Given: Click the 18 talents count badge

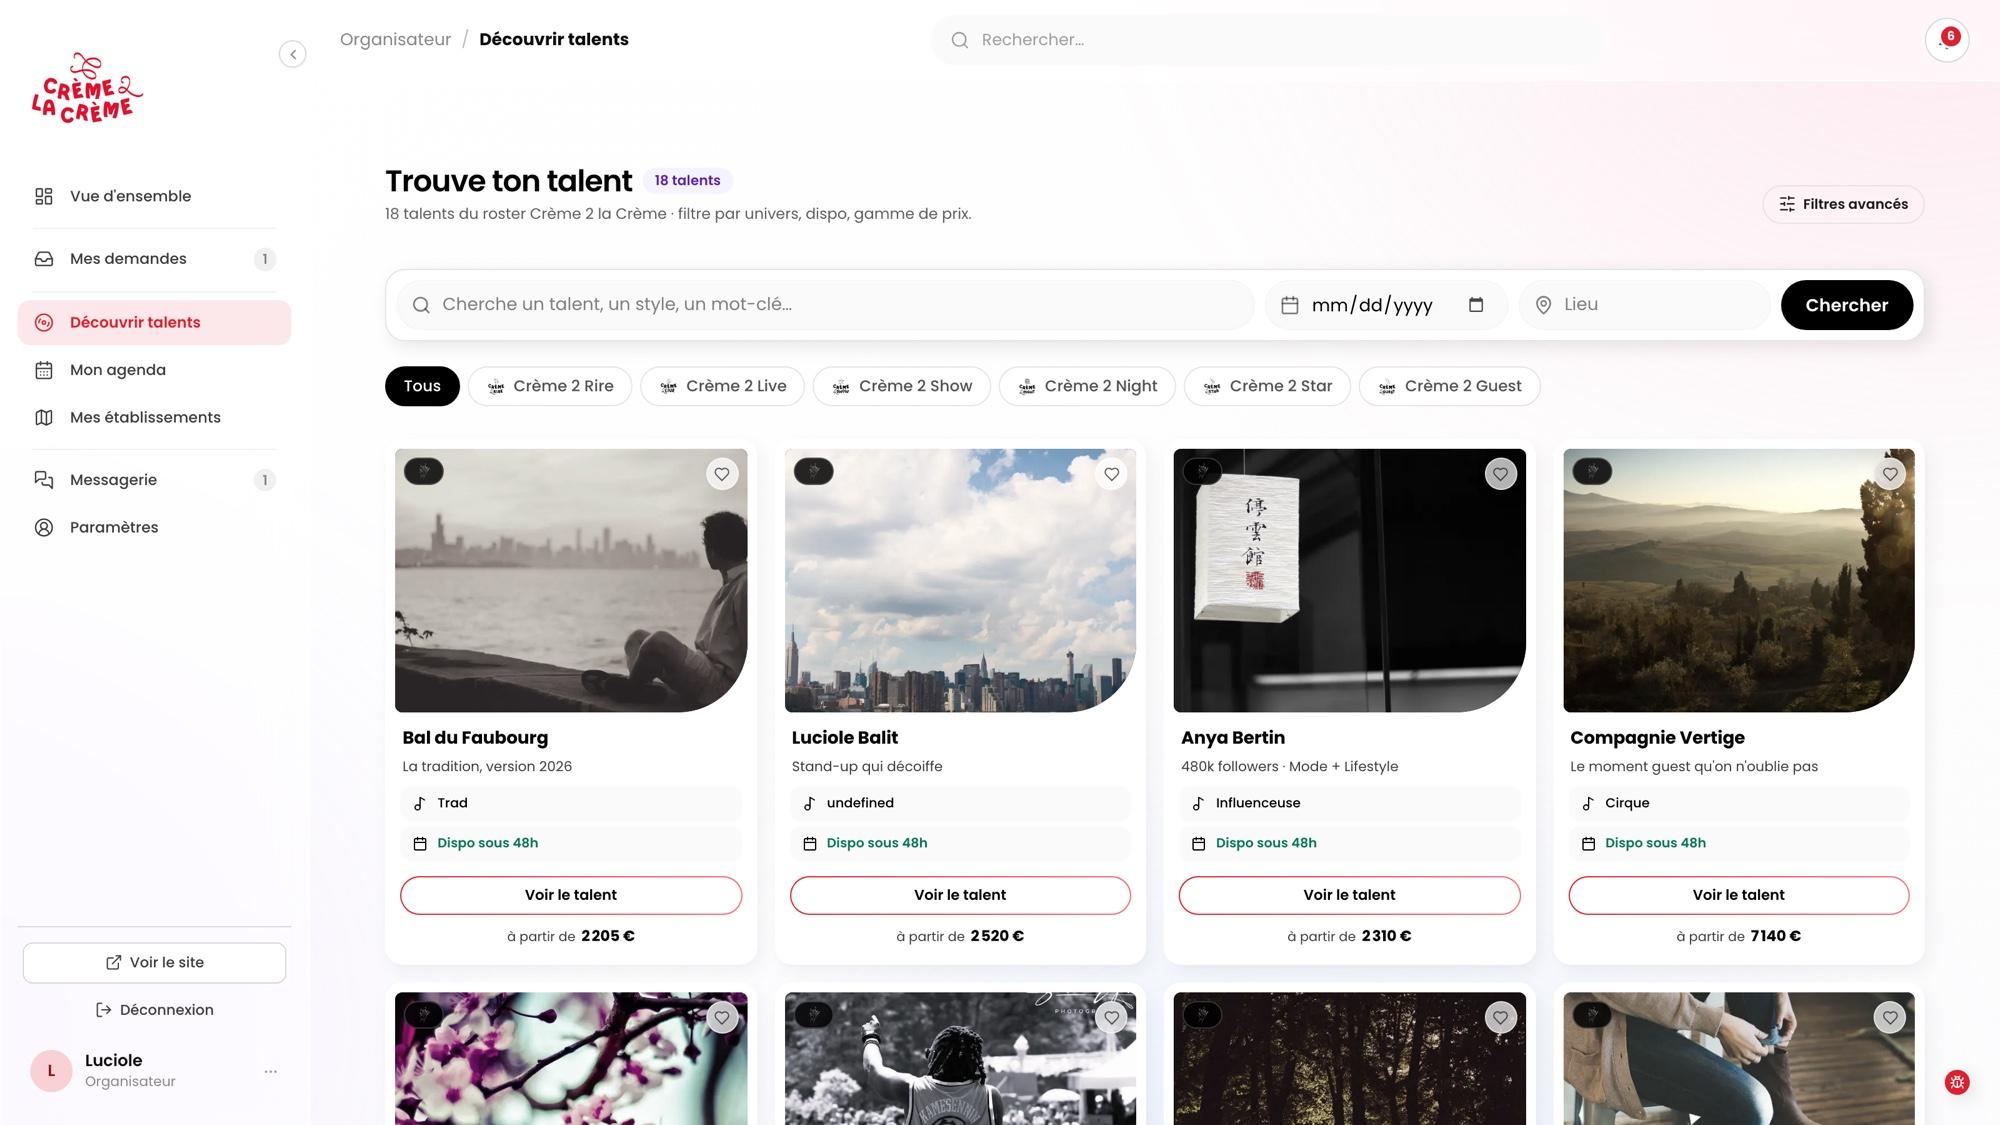Looking at the screenshot, I should 687,181.
